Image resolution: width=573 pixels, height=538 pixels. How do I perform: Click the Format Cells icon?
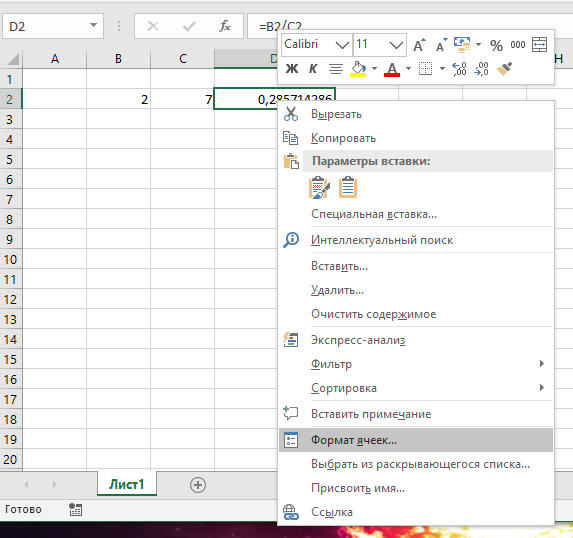pyautogui.click(x=291, y=440)
